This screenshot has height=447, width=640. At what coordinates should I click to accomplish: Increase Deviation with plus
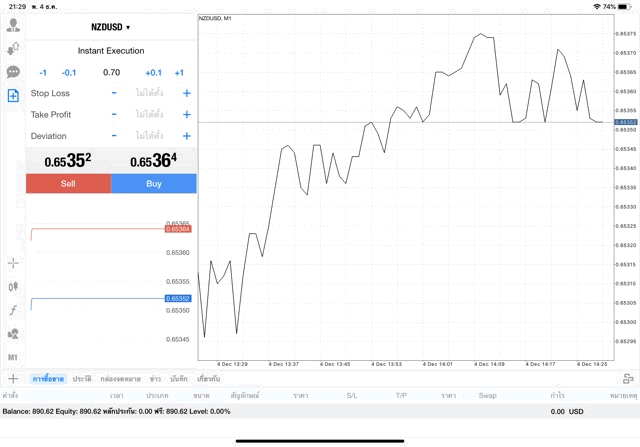click(x=187, y=136)
